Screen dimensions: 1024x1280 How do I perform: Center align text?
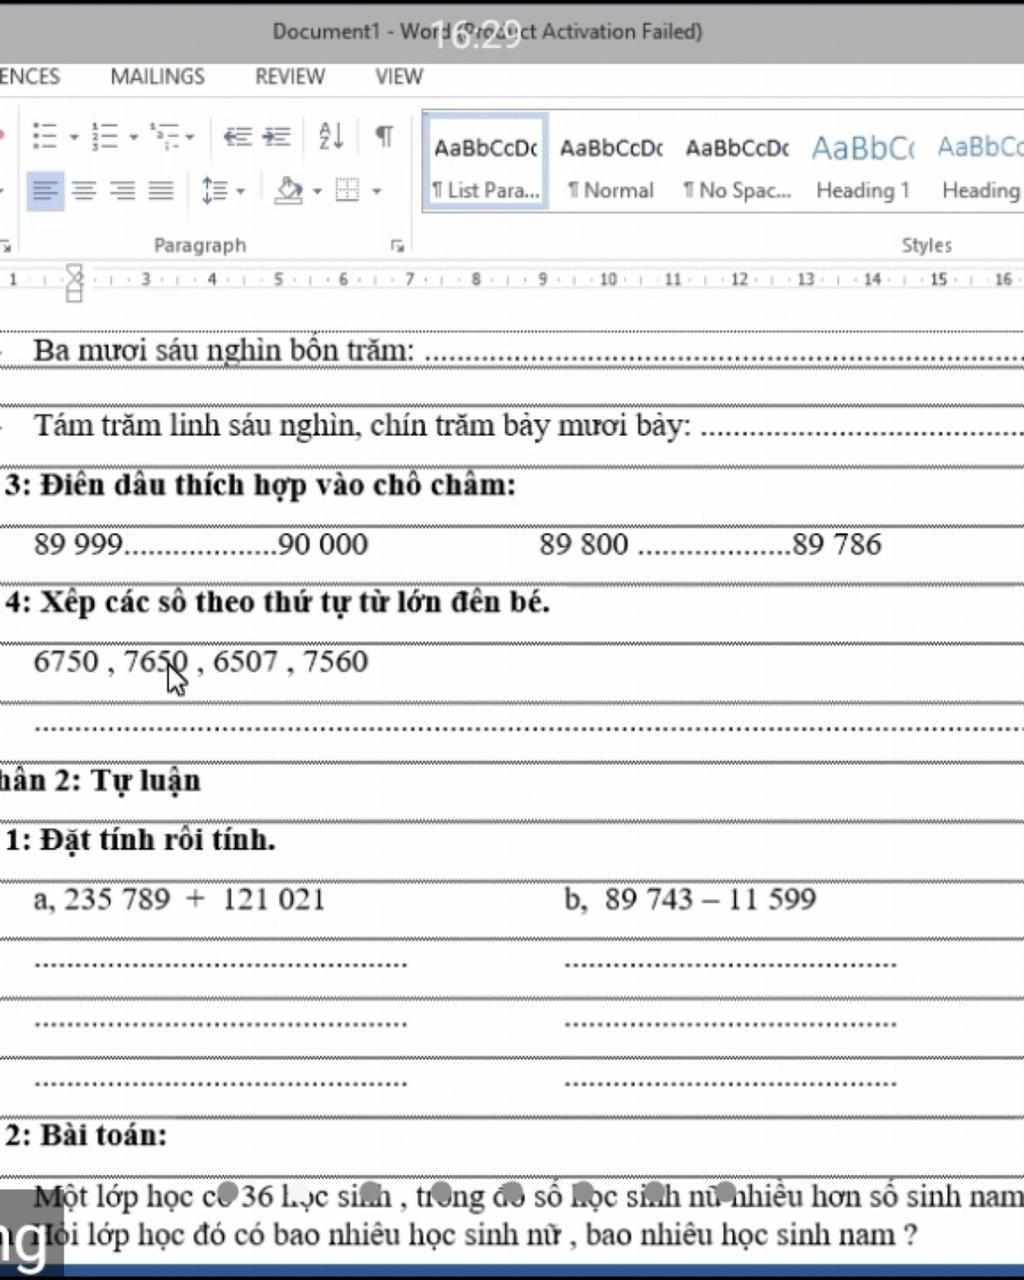[x=84, y=190]
